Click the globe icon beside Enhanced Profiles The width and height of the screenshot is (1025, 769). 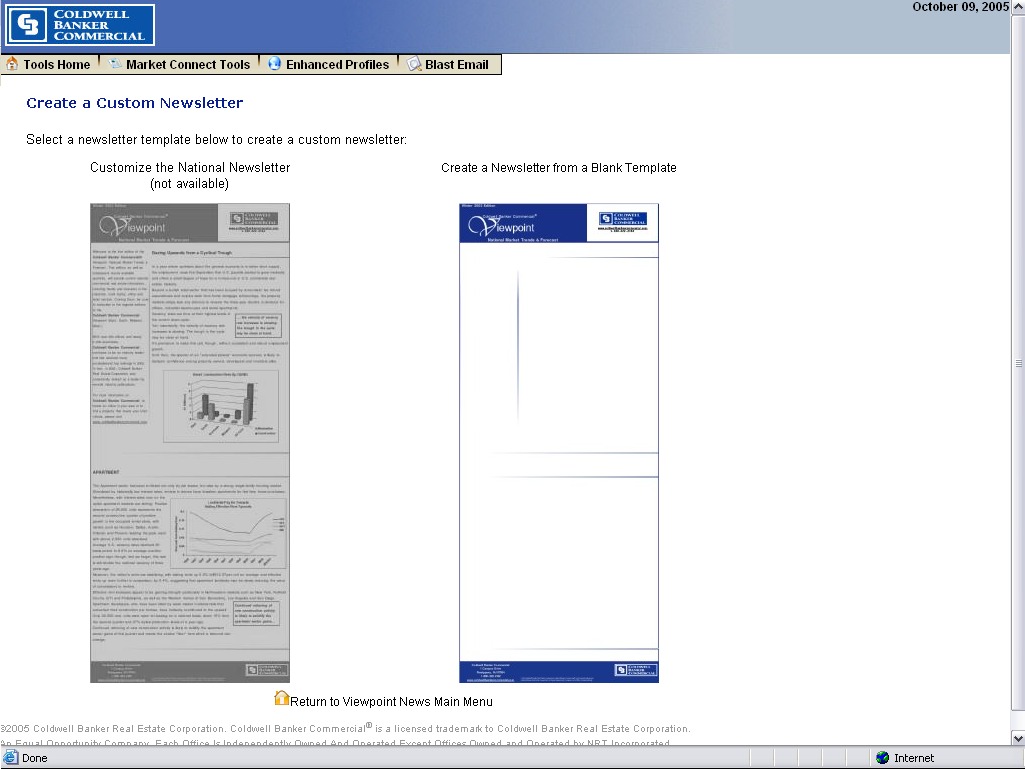coord(275,64)
